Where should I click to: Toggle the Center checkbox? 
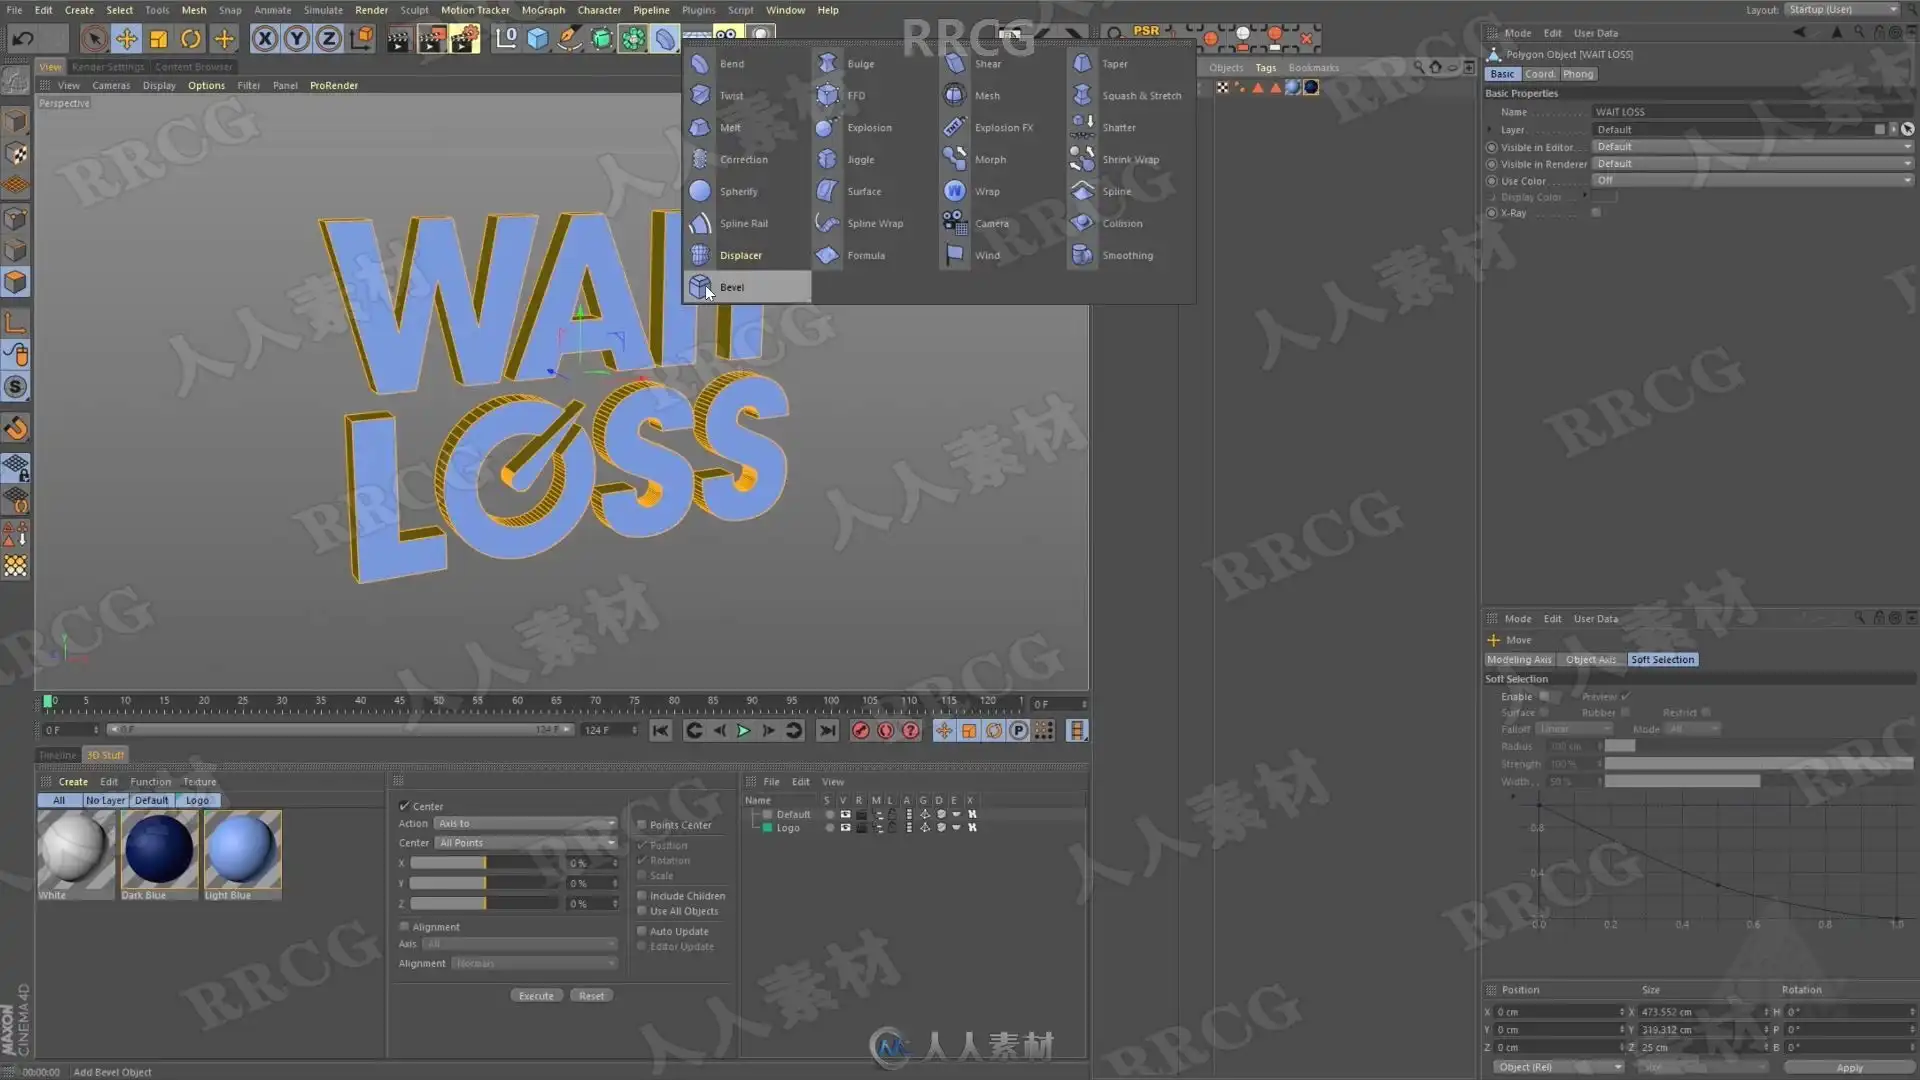[x=405, y=806]
